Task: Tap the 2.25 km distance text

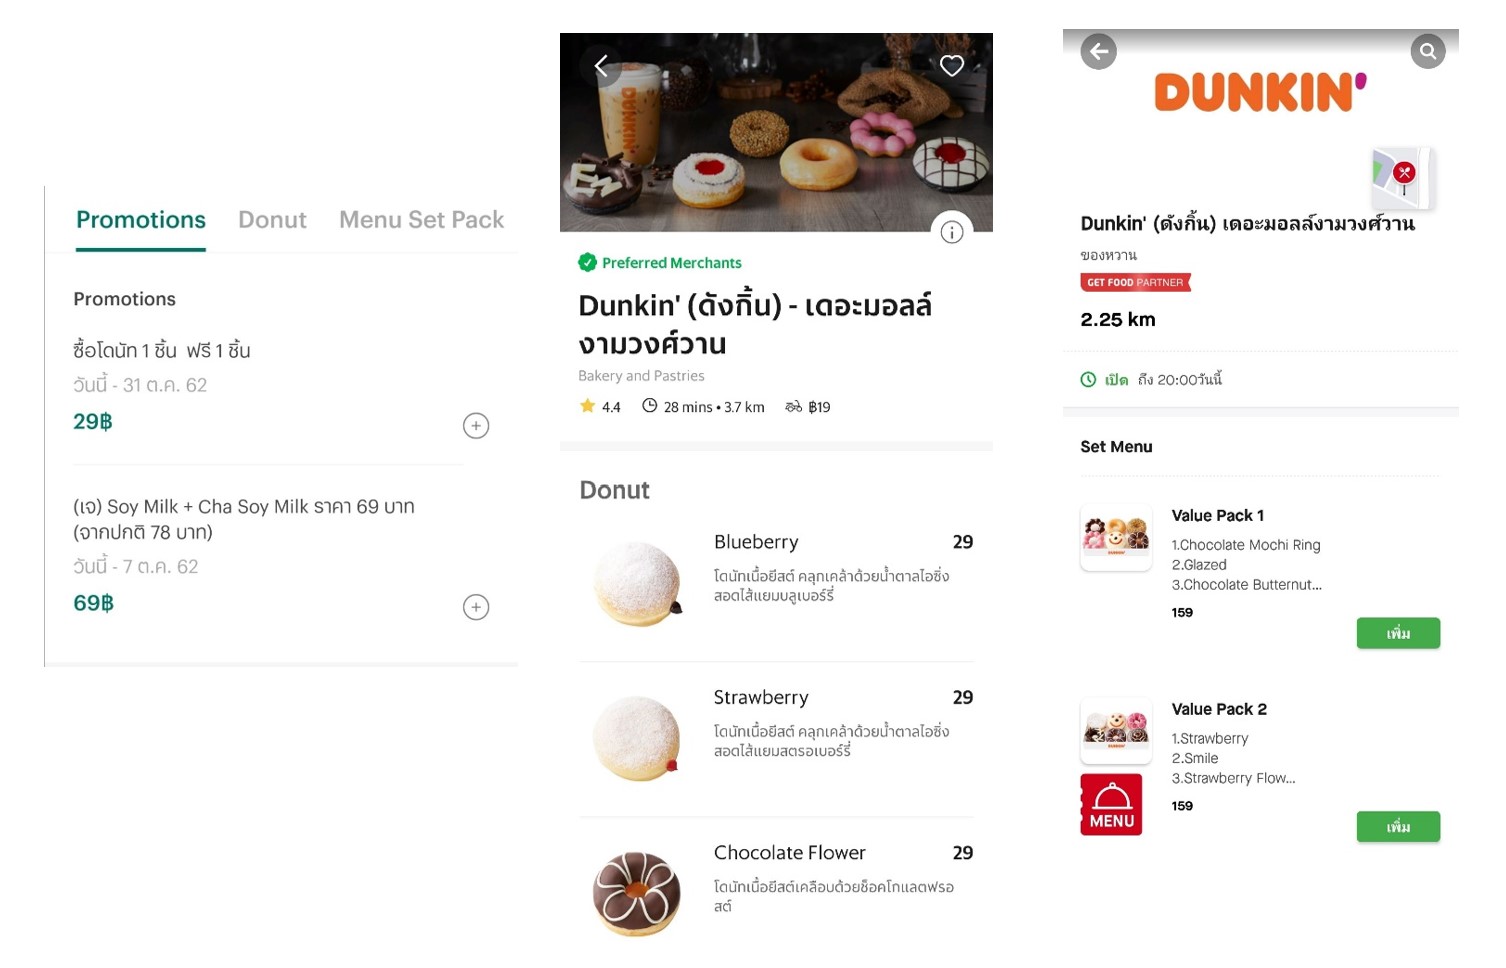Action: 1118,320
